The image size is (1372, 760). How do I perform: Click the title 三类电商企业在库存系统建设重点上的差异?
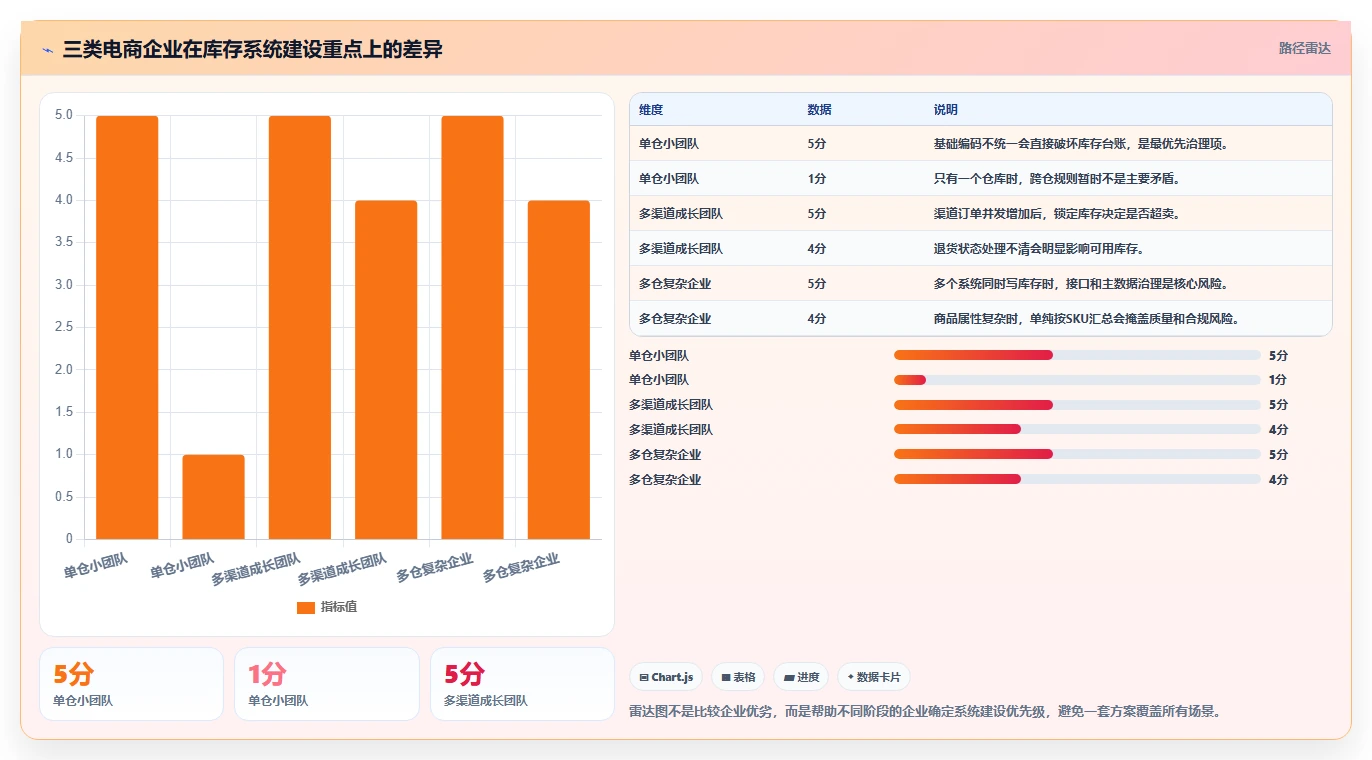click(x=252, y=50)
